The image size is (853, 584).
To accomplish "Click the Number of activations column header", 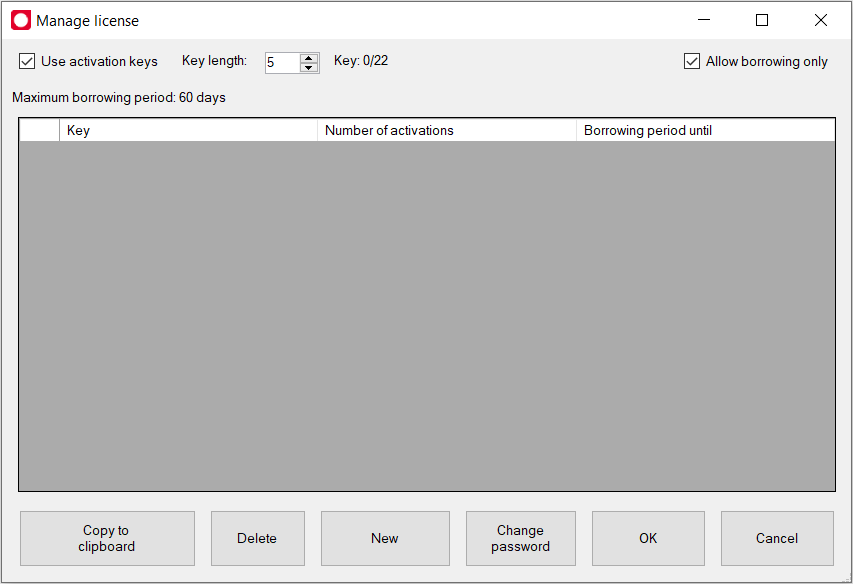I will pyautogui.click(x=446, y=131).
